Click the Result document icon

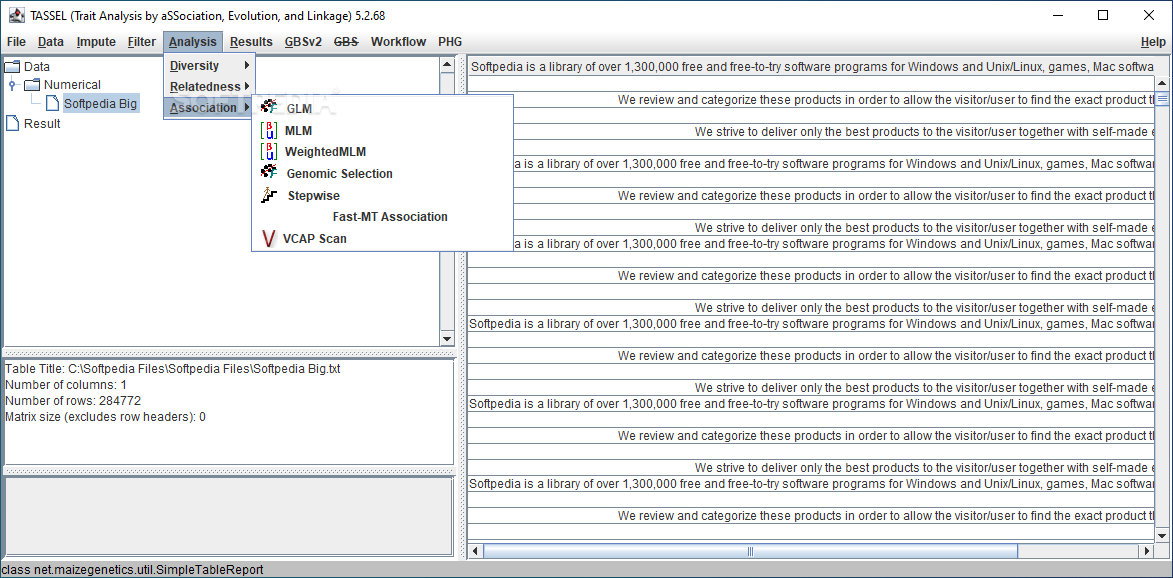coord(12,123)
